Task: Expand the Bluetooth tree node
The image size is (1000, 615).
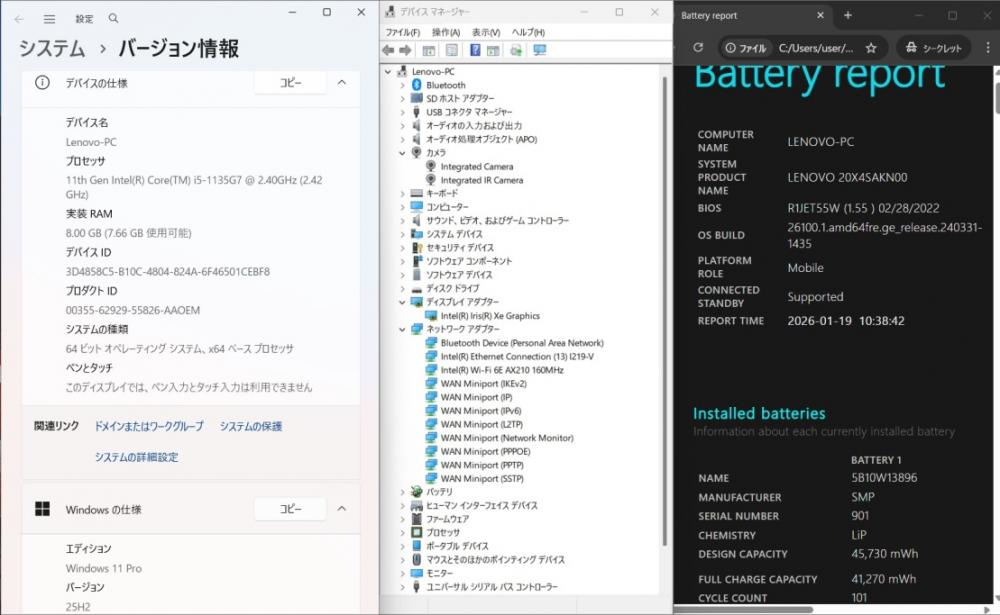Action: 403,85
